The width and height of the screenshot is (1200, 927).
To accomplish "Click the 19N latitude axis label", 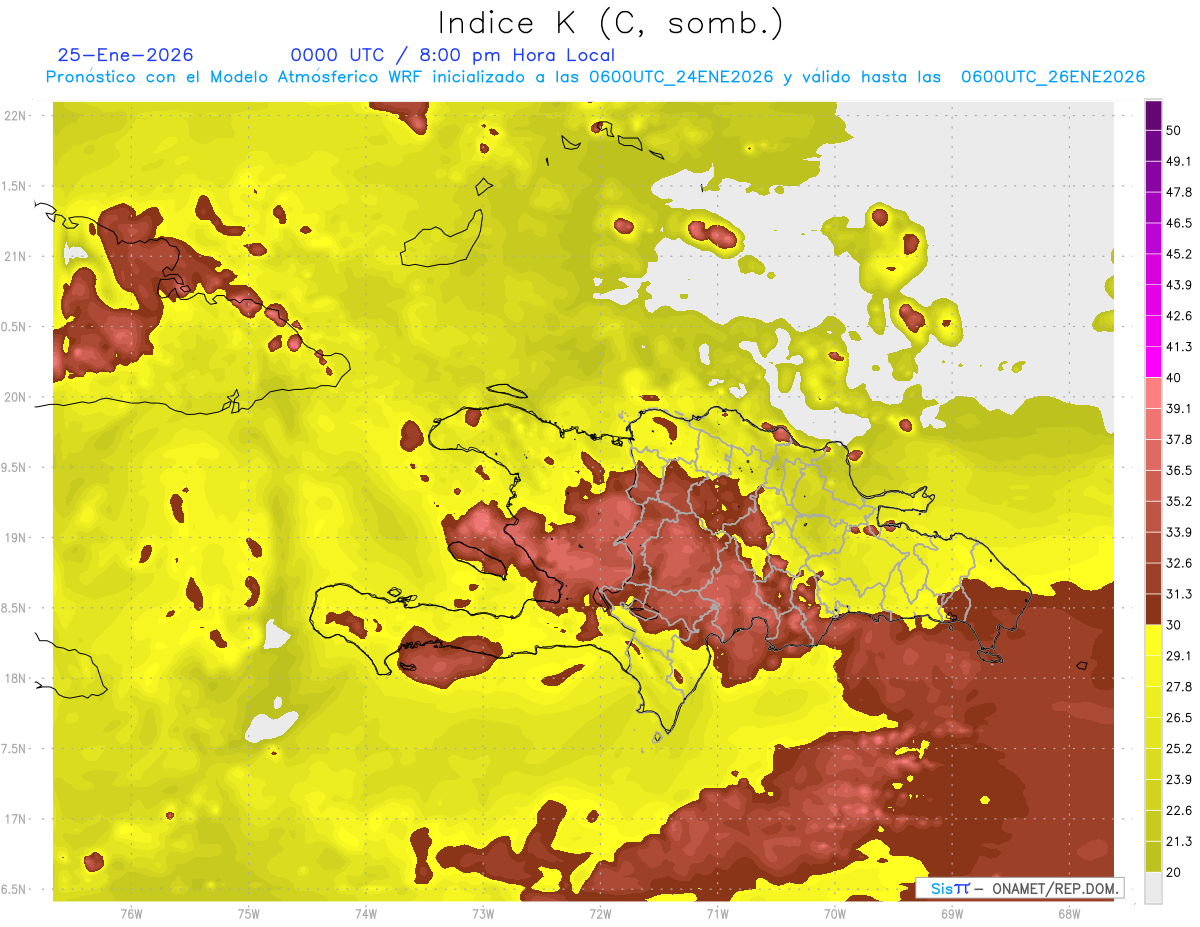I will tap(16, 538).
